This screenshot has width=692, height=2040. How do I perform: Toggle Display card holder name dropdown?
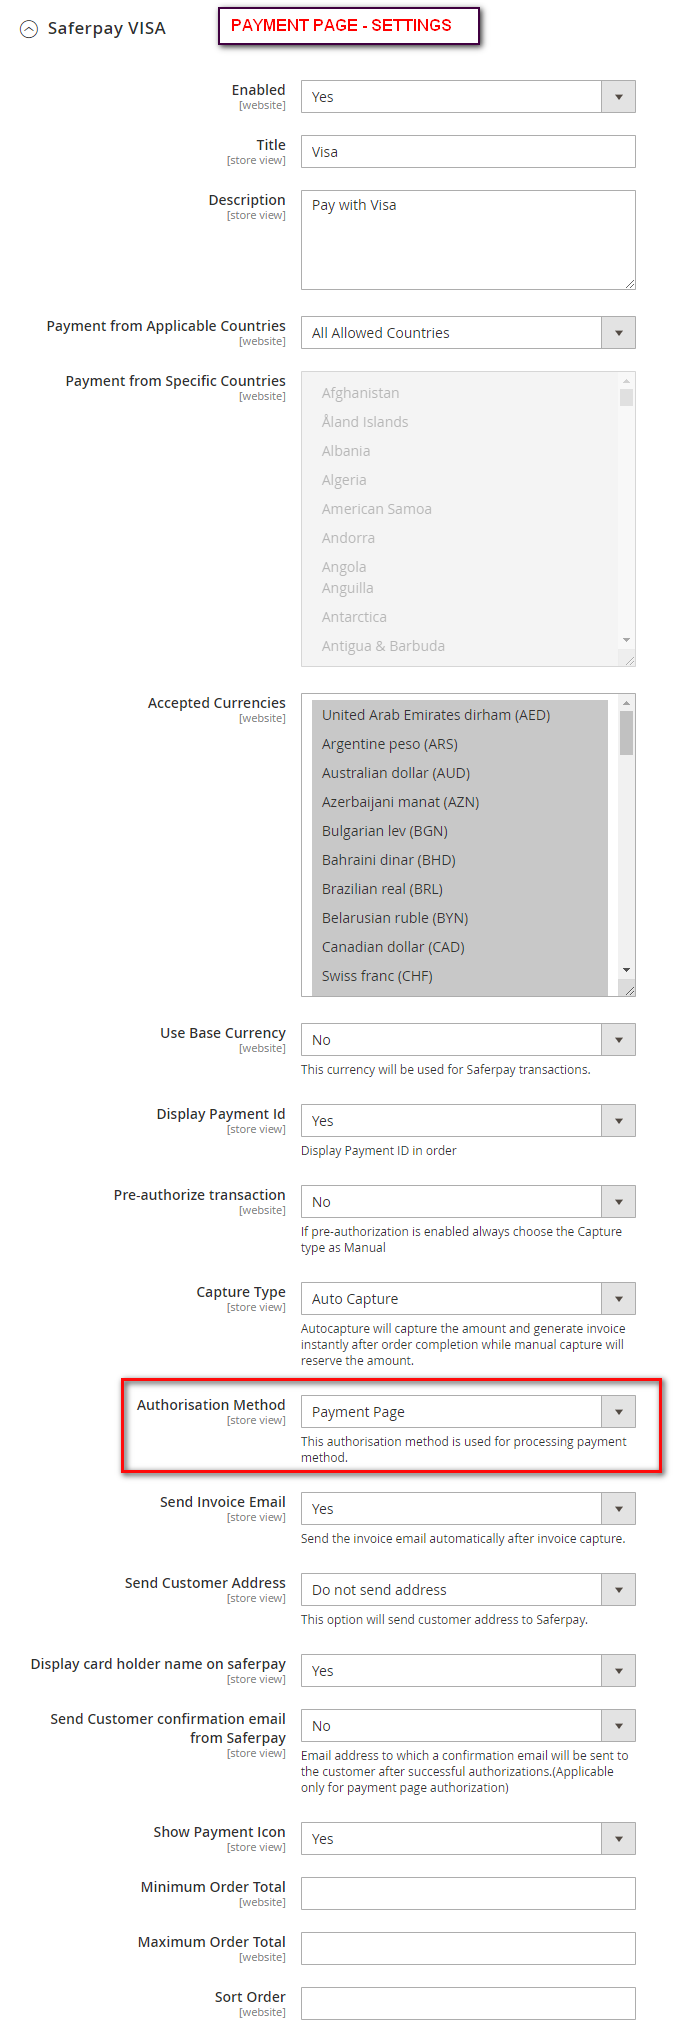[467, 1671]
